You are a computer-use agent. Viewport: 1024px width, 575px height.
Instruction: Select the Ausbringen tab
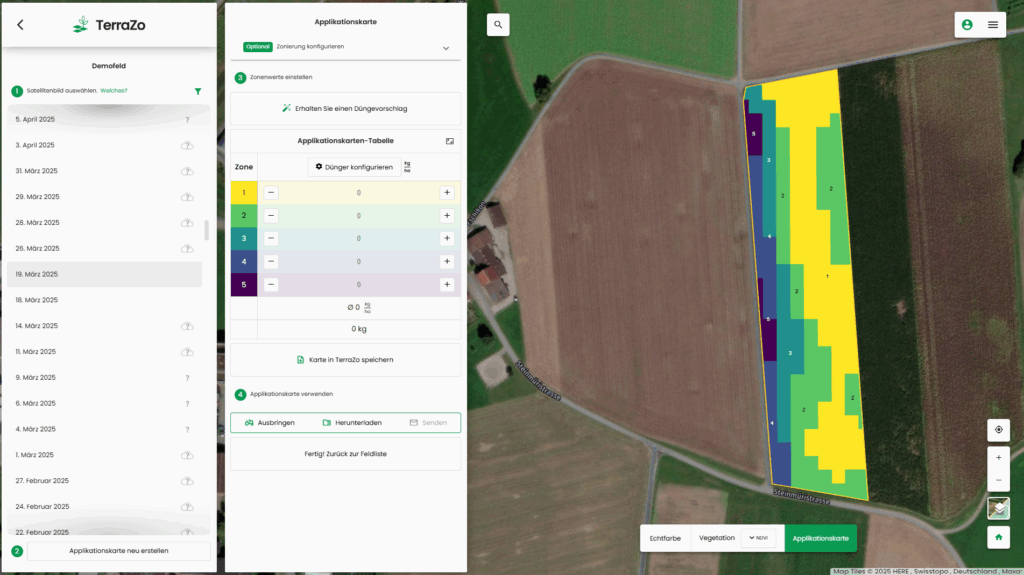click(x=270, y=423)
